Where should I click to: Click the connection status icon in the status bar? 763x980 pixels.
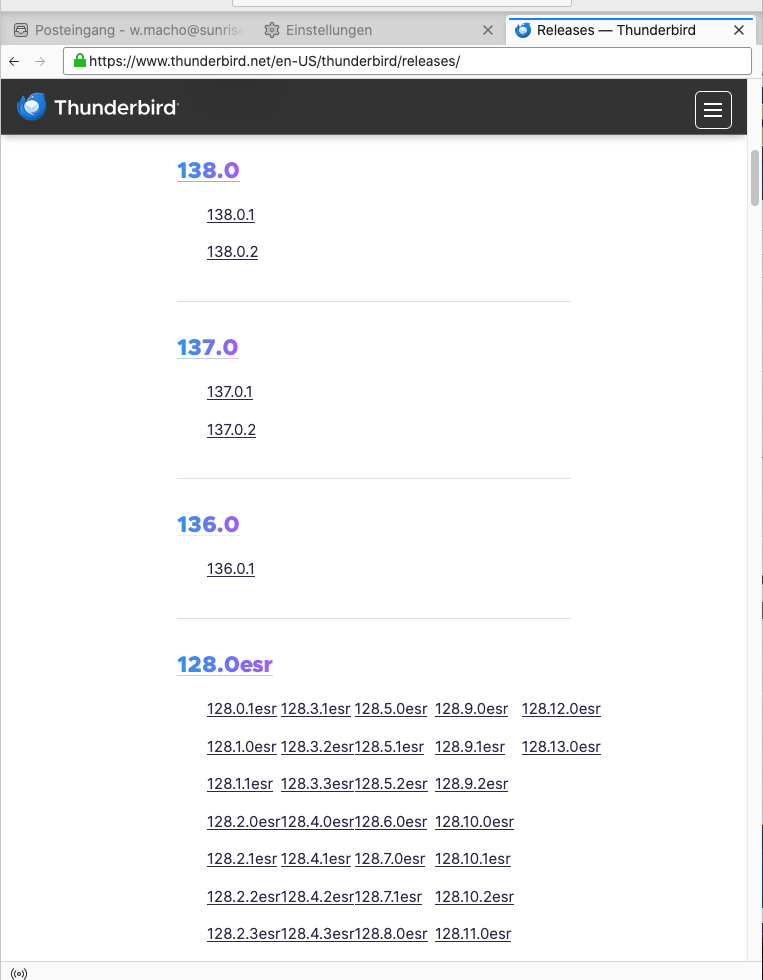click(x=19, y=972)
